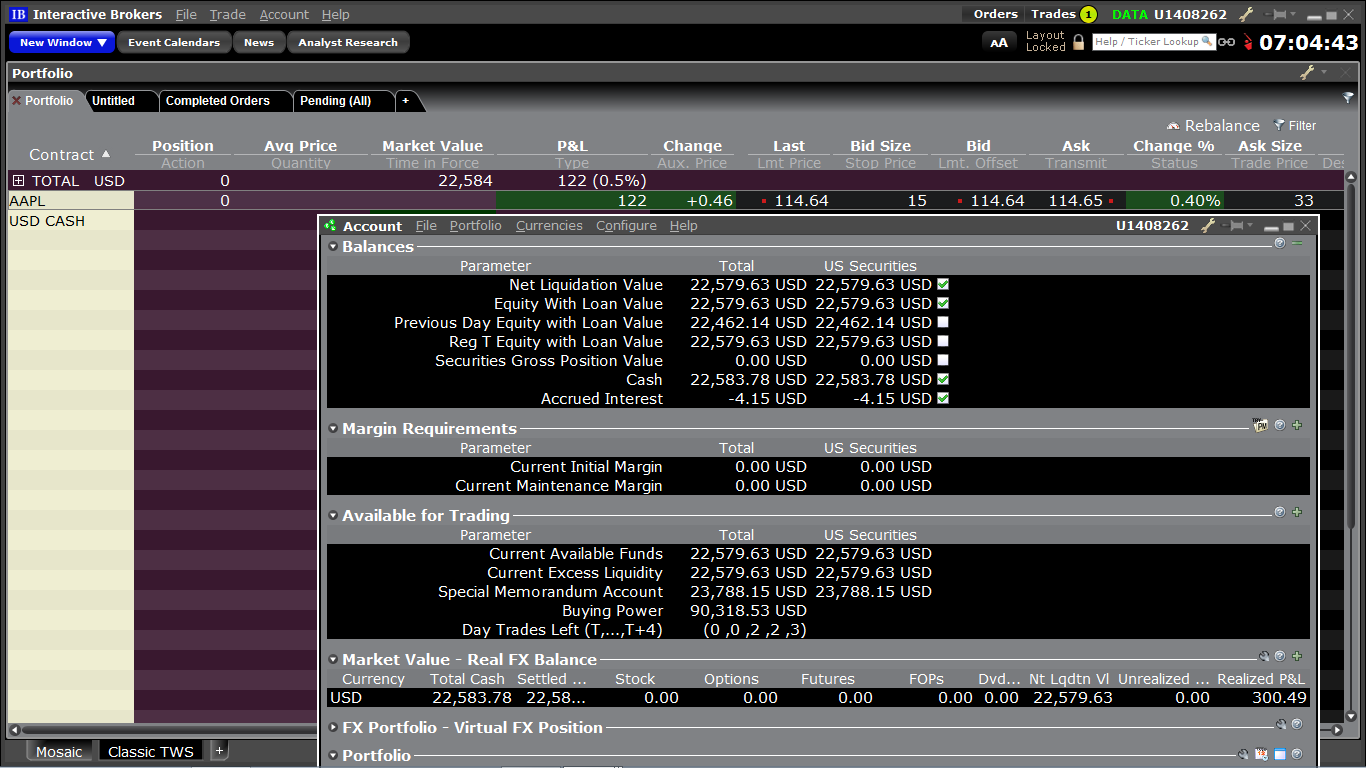Expand the Portfolio section in Account window
Viewport: 1366px width, 768px height.
click(334, 755)
